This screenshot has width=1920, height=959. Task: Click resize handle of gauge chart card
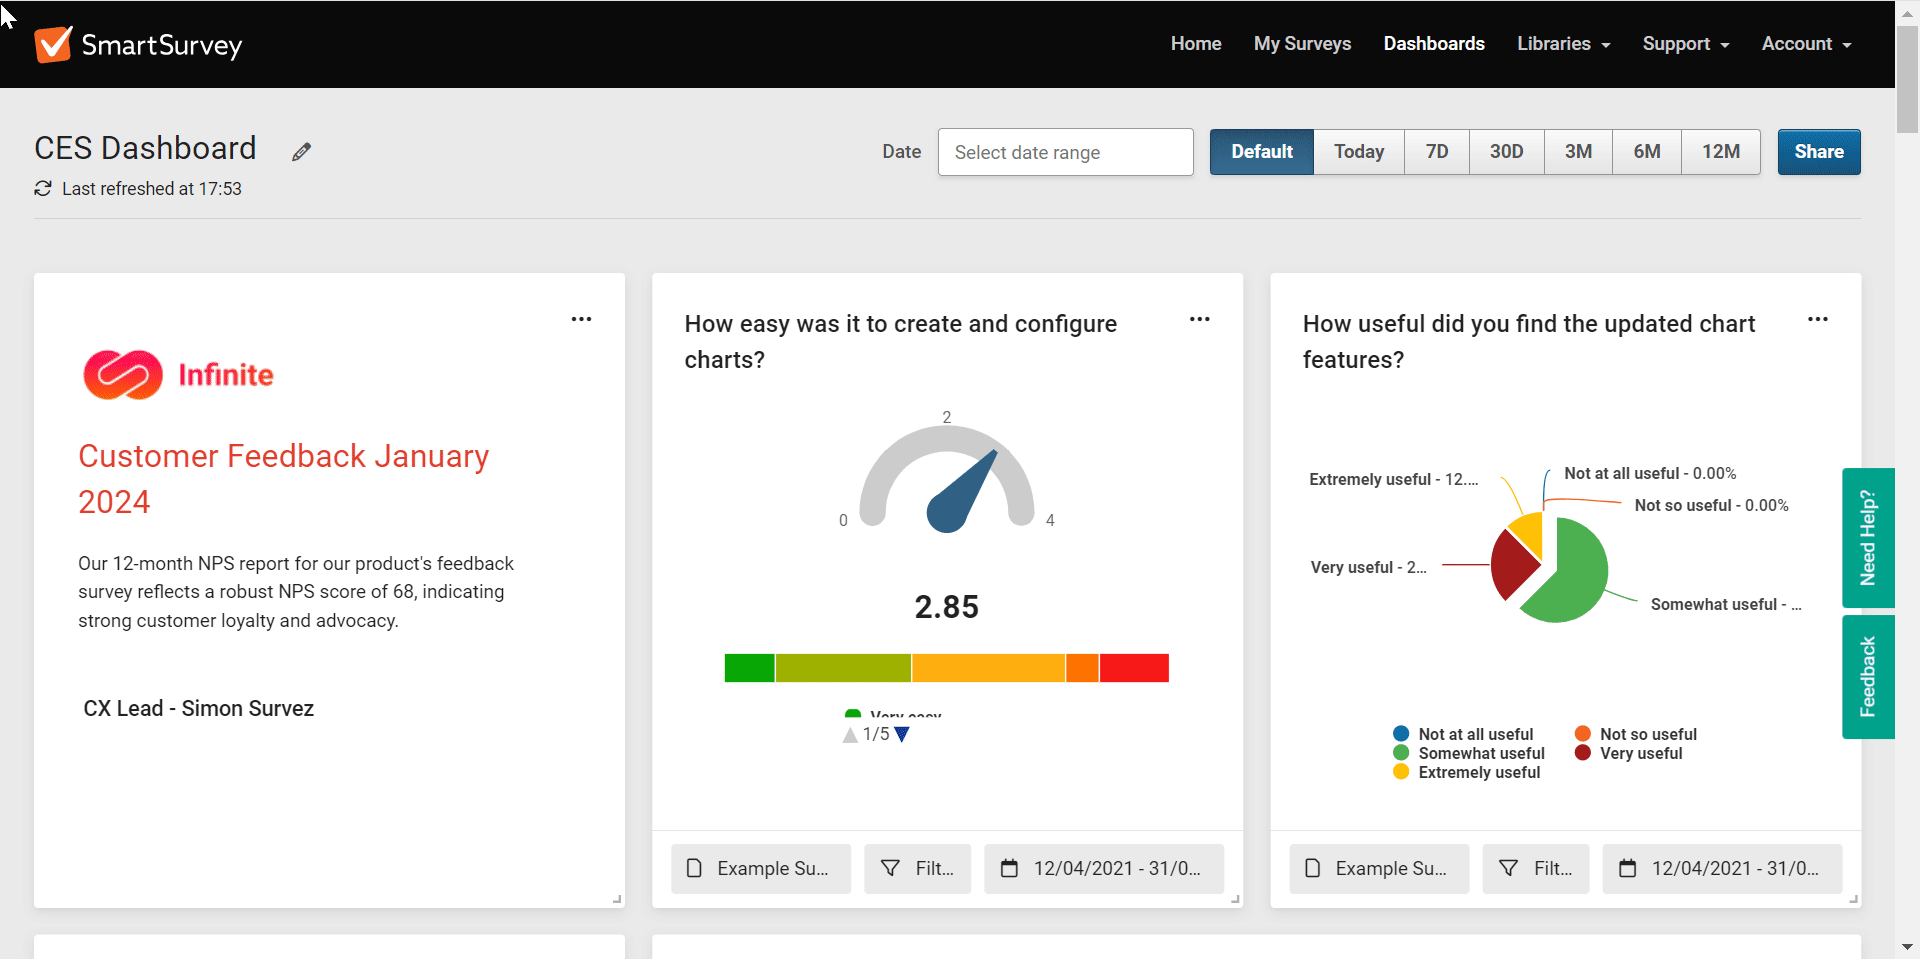(1235, 900)
